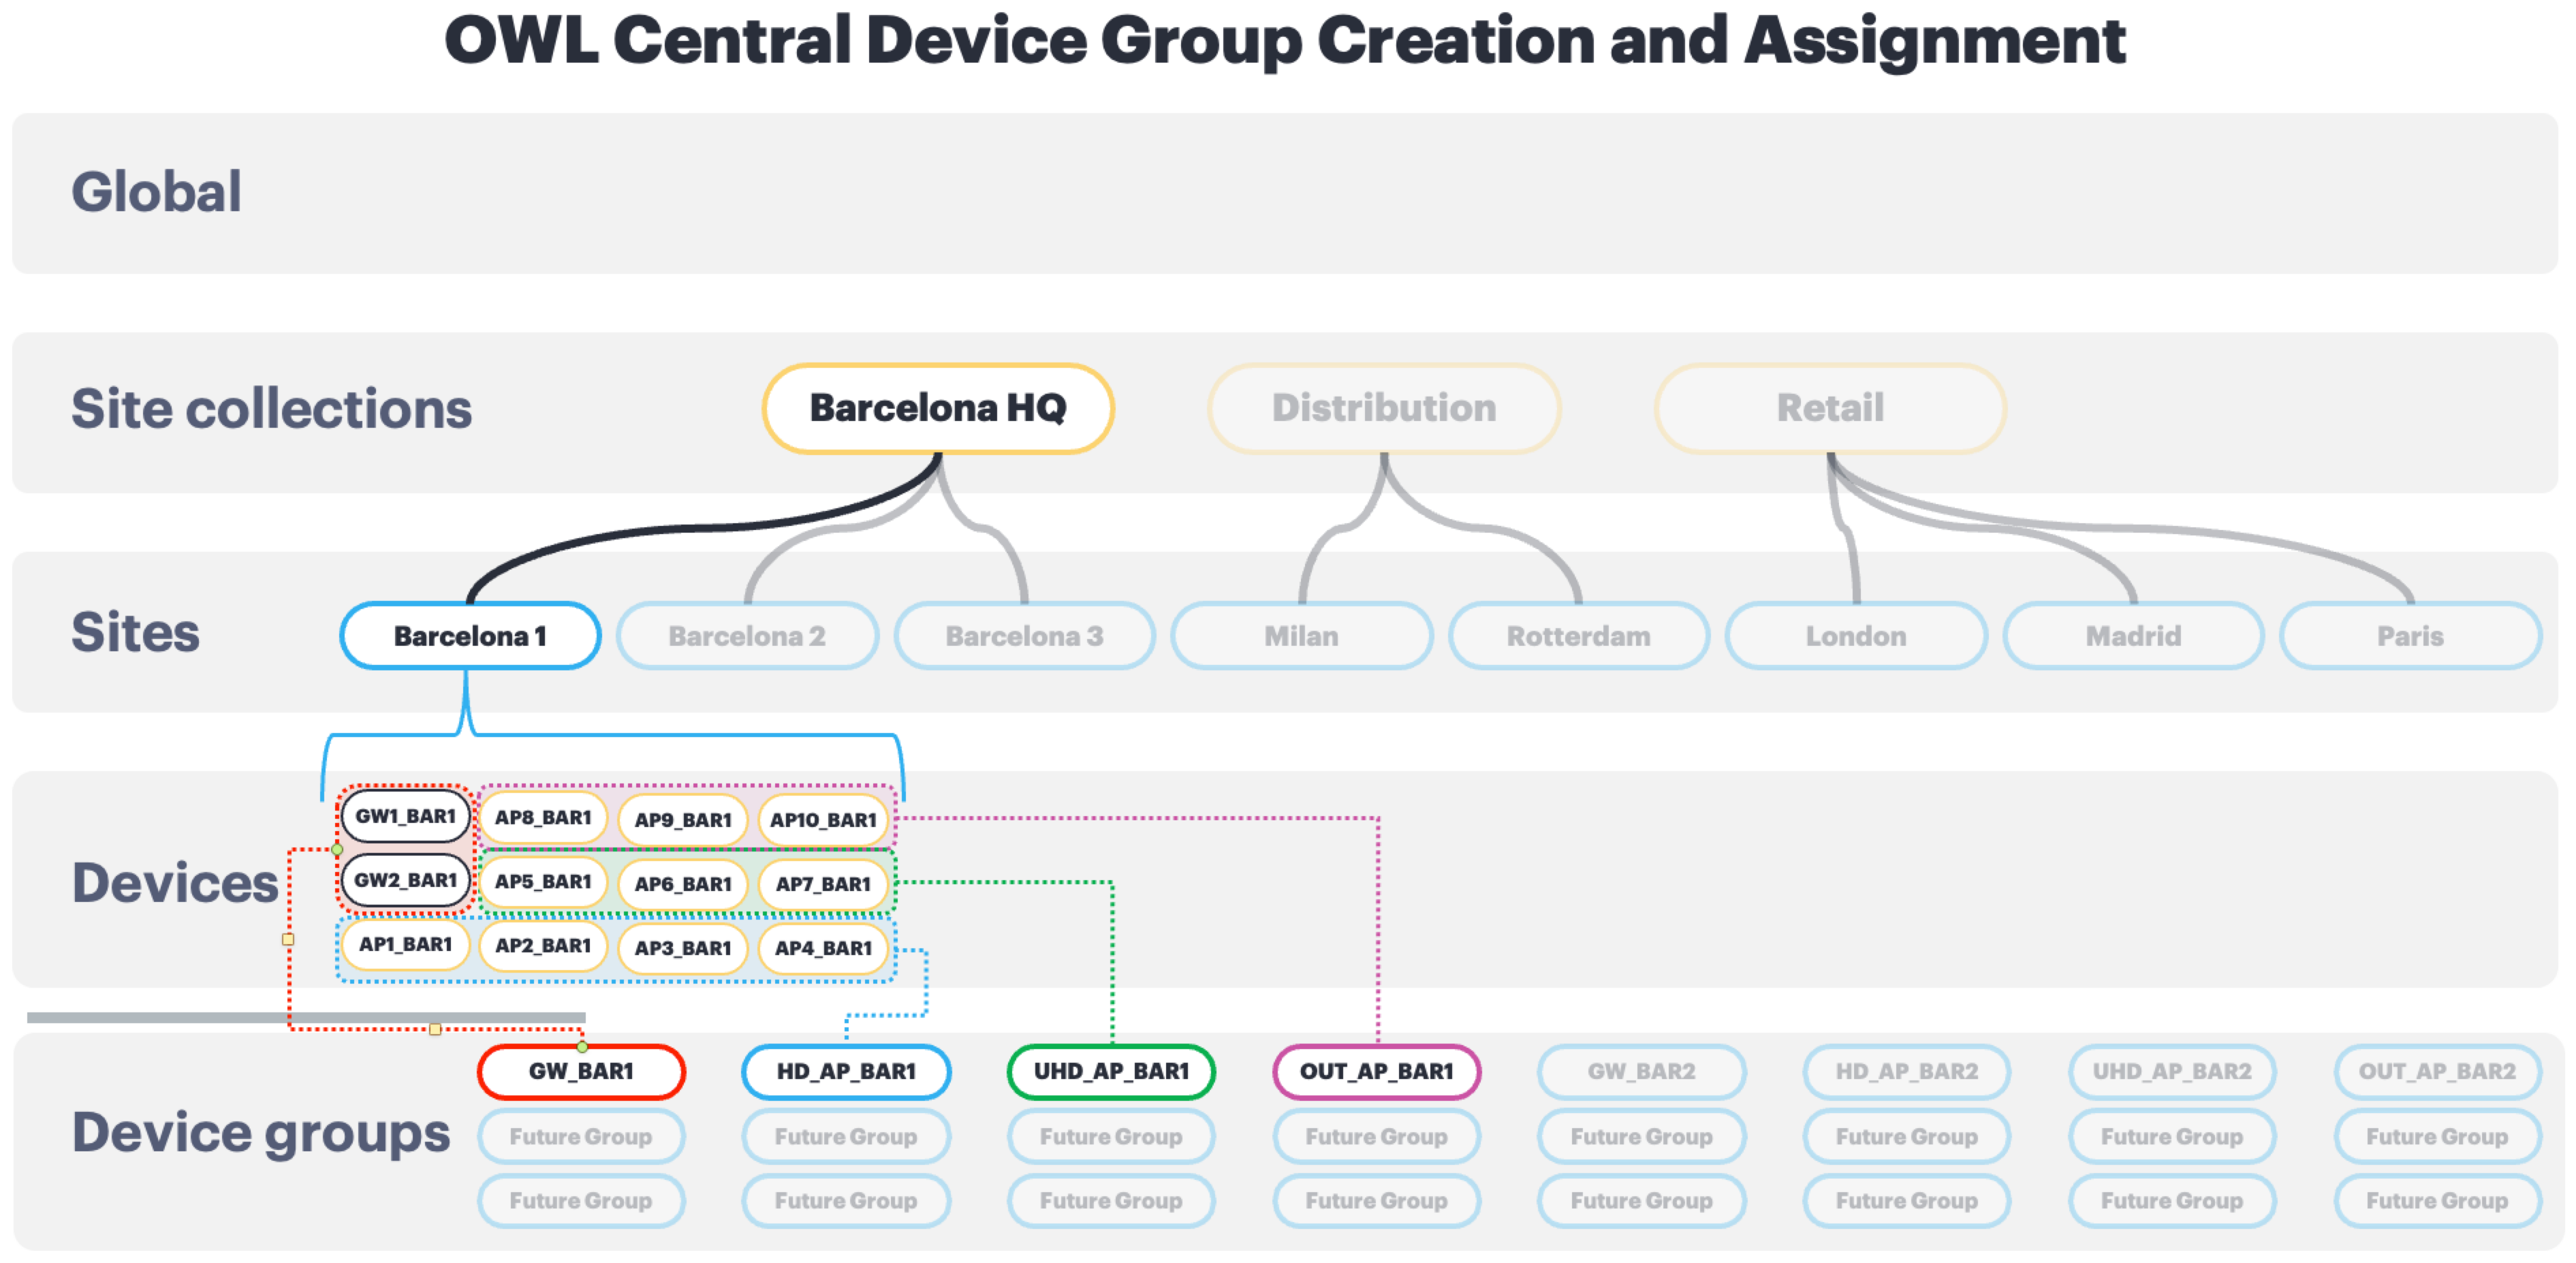2576x1263 pixels.
Task: Choose access point AP3_BAR1
Action: pyautogui.click(x=683, y=949)
